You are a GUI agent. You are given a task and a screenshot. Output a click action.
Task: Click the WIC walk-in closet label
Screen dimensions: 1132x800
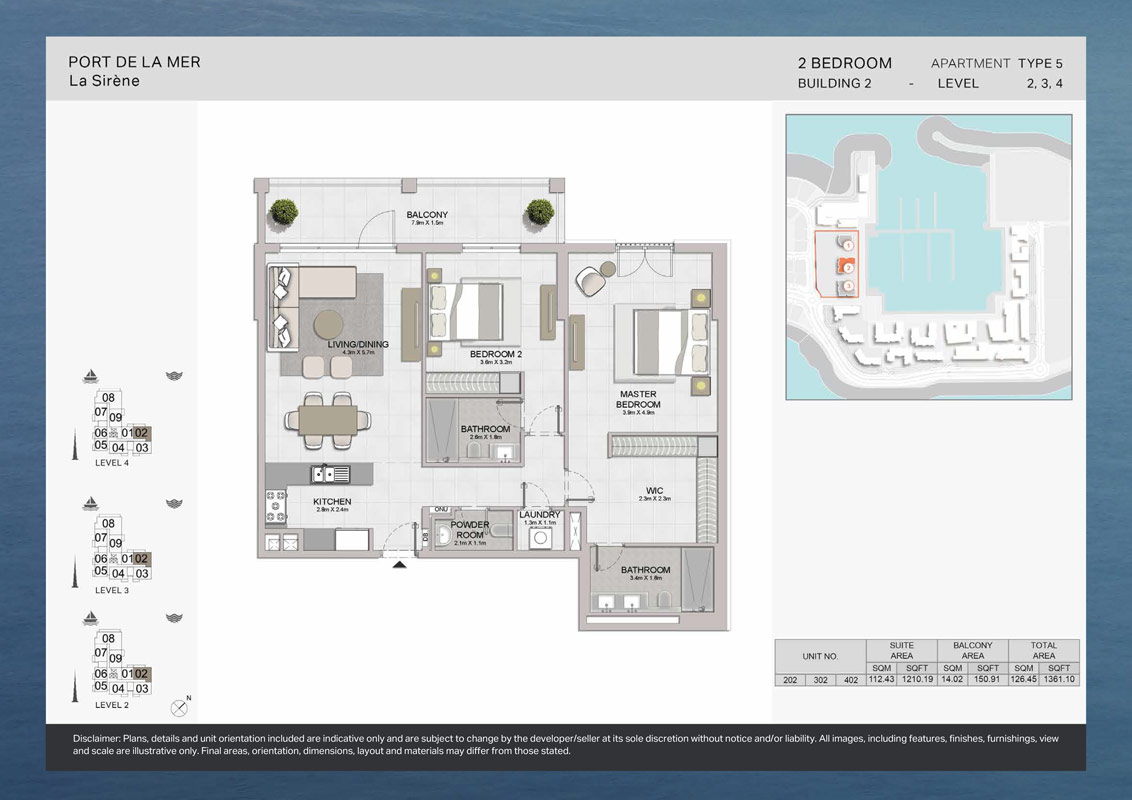tap(655, 491)
